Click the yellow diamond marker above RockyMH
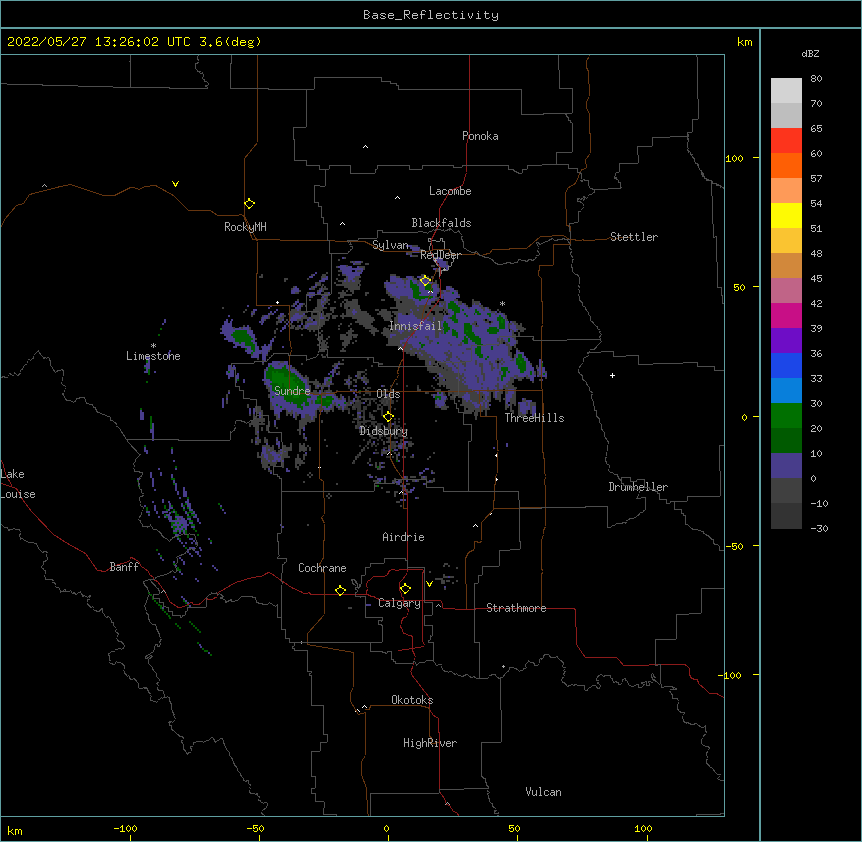This screenshot has width=862, height=842. click(249, 204)
